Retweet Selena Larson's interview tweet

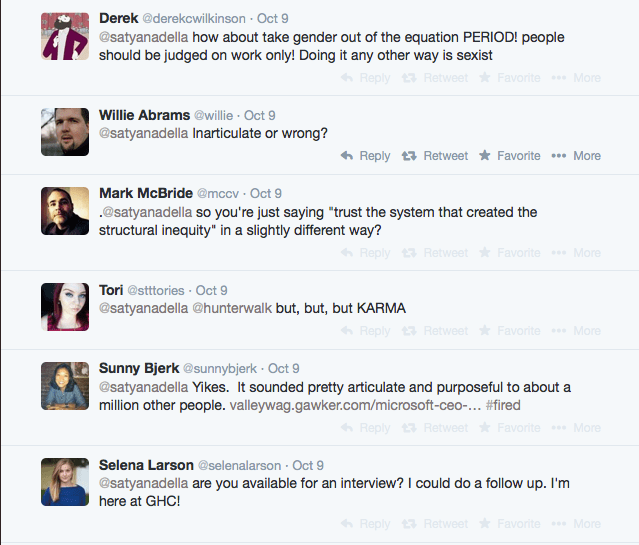[x=435, y=523]
